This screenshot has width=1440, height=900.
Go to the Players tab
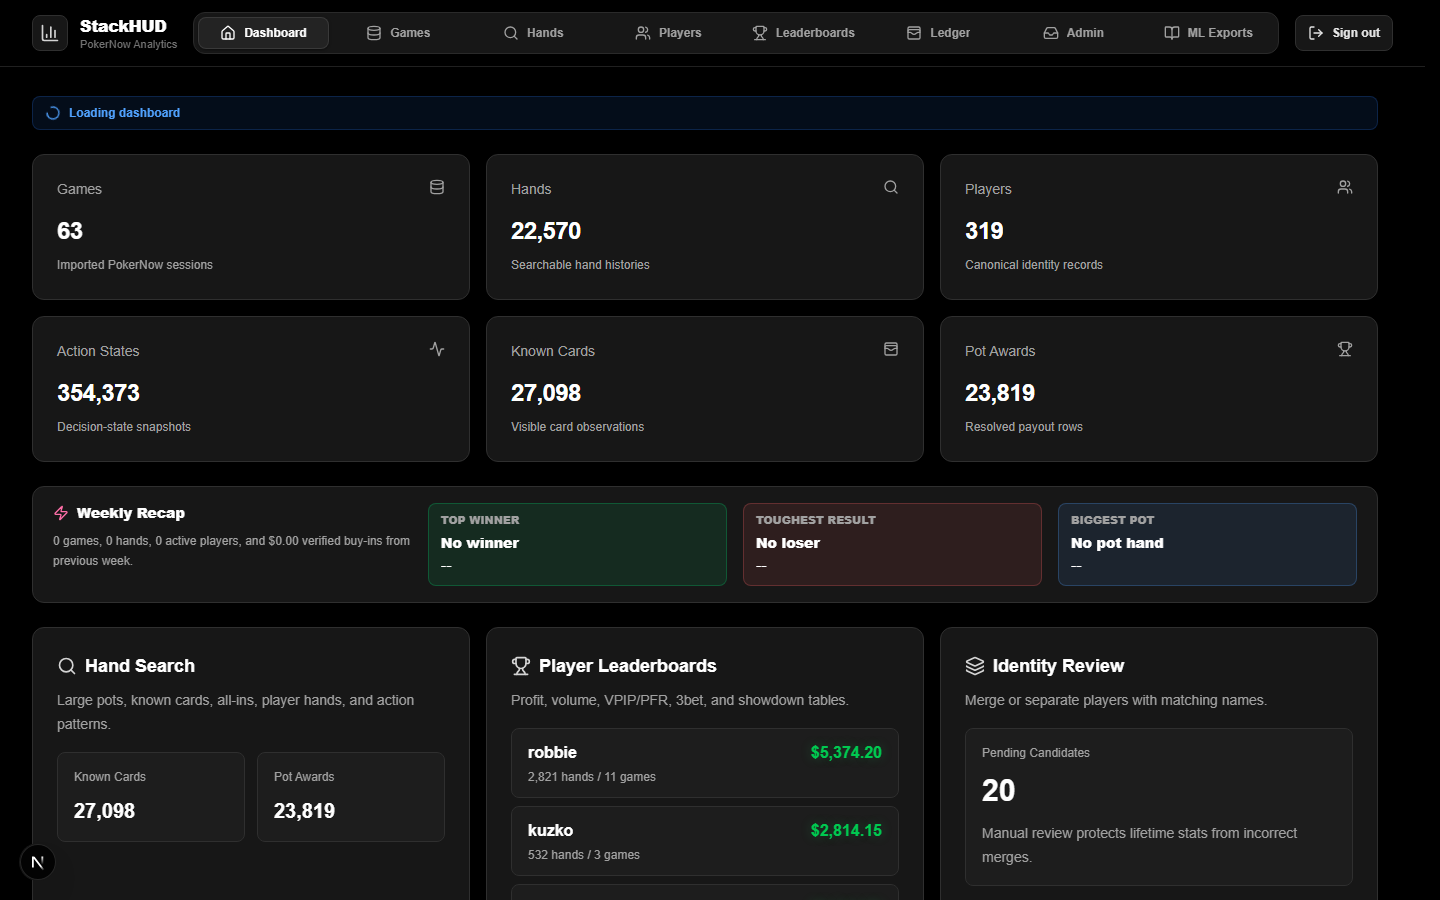click(668, 33)
